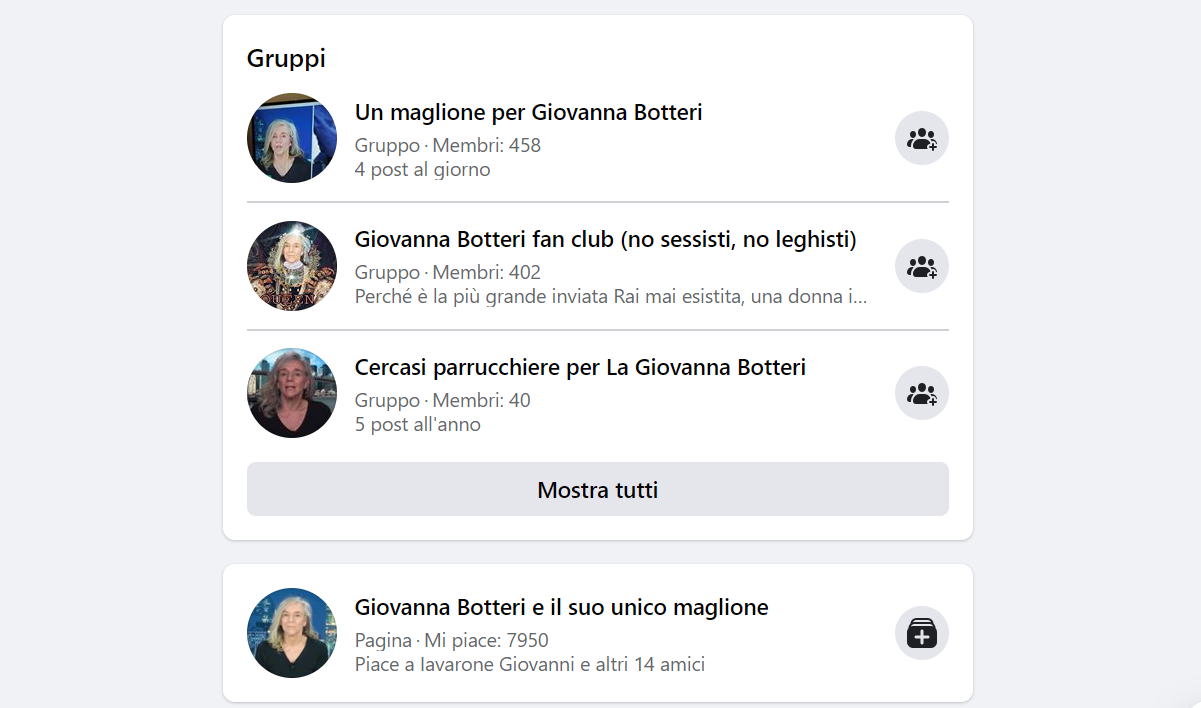Click the 4 post al giorno text
Screen dimensions: 1201x708
(422, 169)
